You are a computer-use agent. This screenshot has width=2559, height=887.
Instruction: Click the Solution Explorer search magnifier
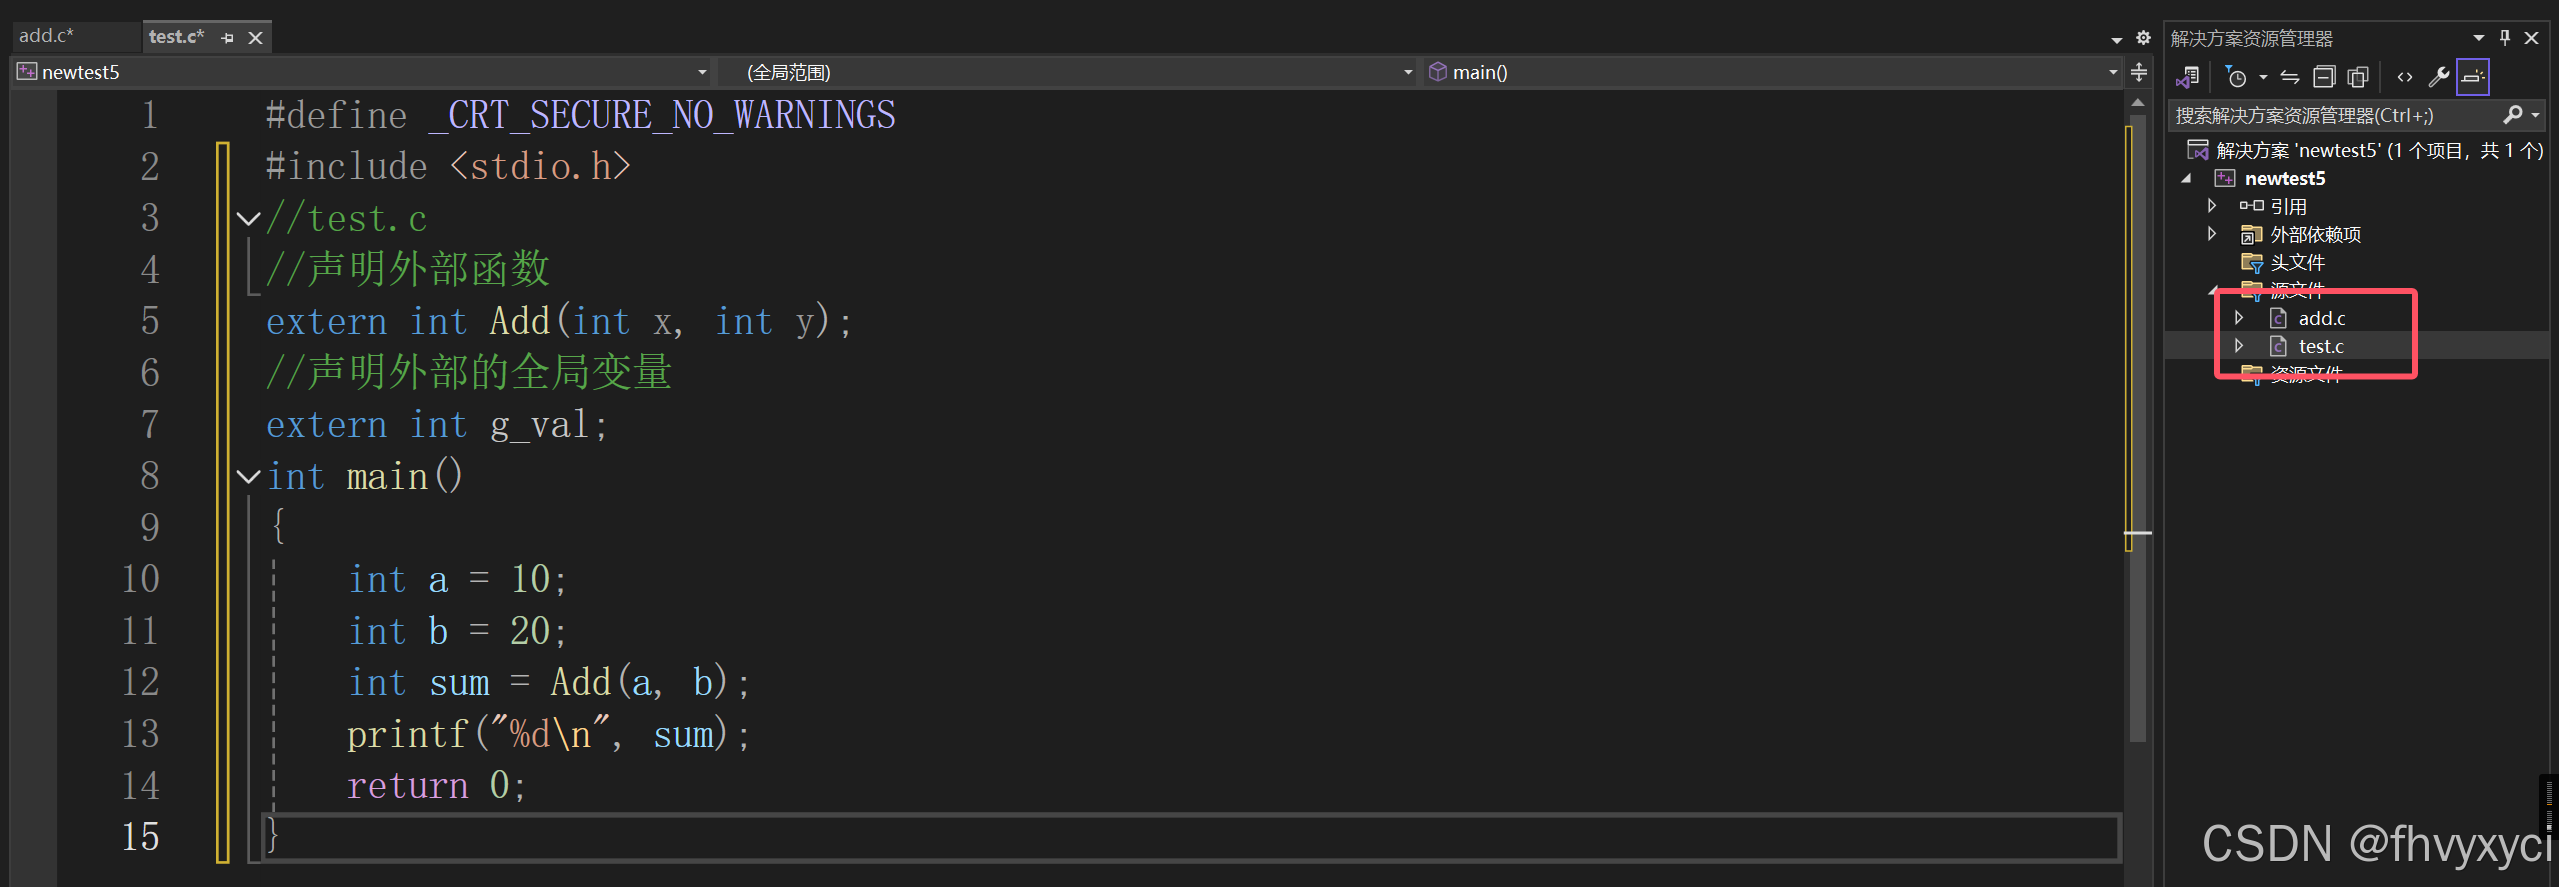click(2512, 115)
